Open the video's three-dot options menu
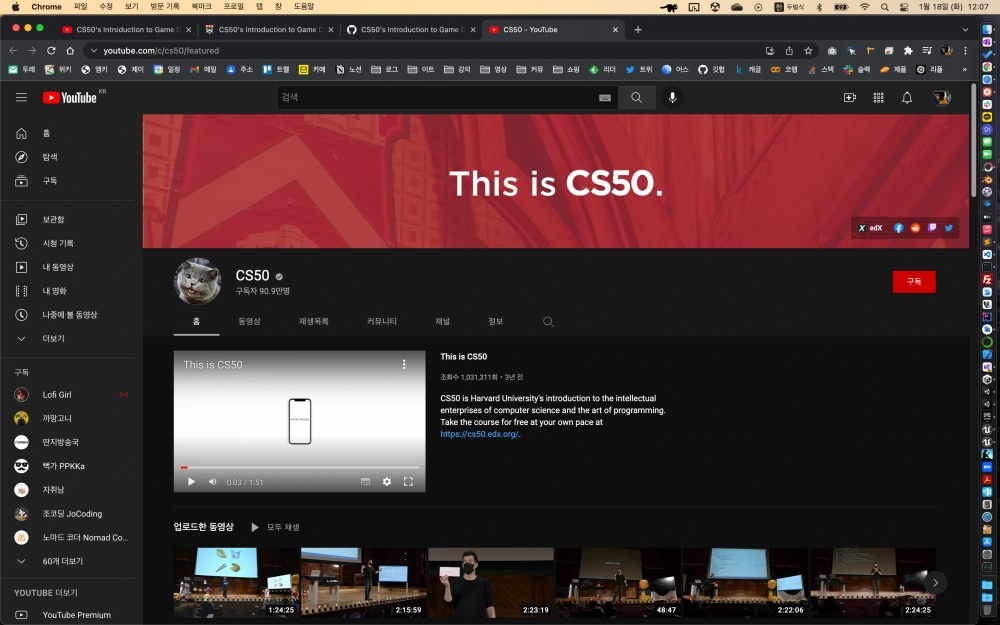This screenshot has height=625, width=1000. pyautogui.click(x=404, y=364)
